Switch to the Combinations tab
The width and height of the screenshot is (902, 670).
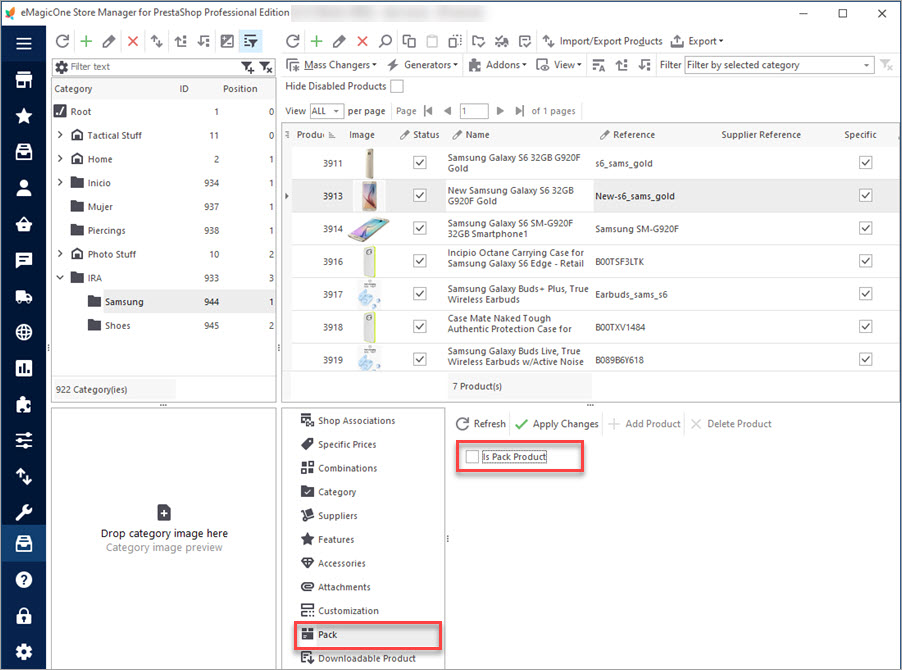(339, 468)
